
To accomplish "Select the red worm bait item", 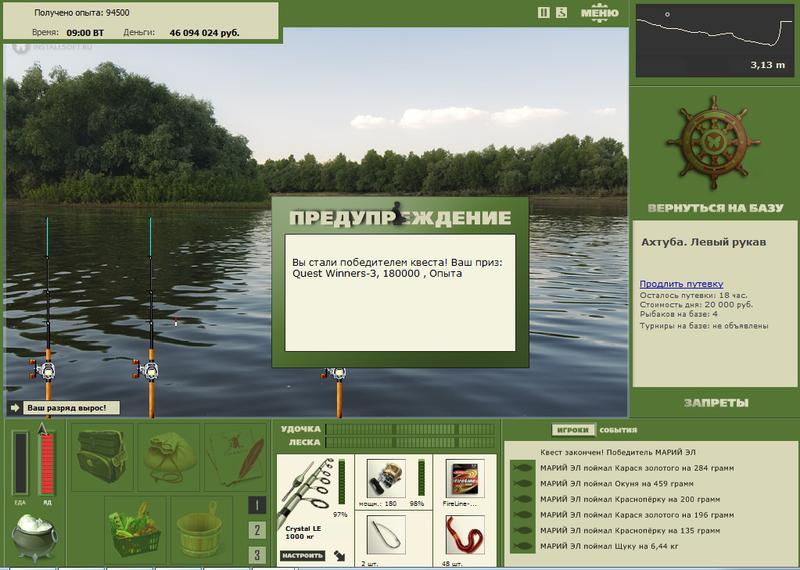I will pos(464,535).
